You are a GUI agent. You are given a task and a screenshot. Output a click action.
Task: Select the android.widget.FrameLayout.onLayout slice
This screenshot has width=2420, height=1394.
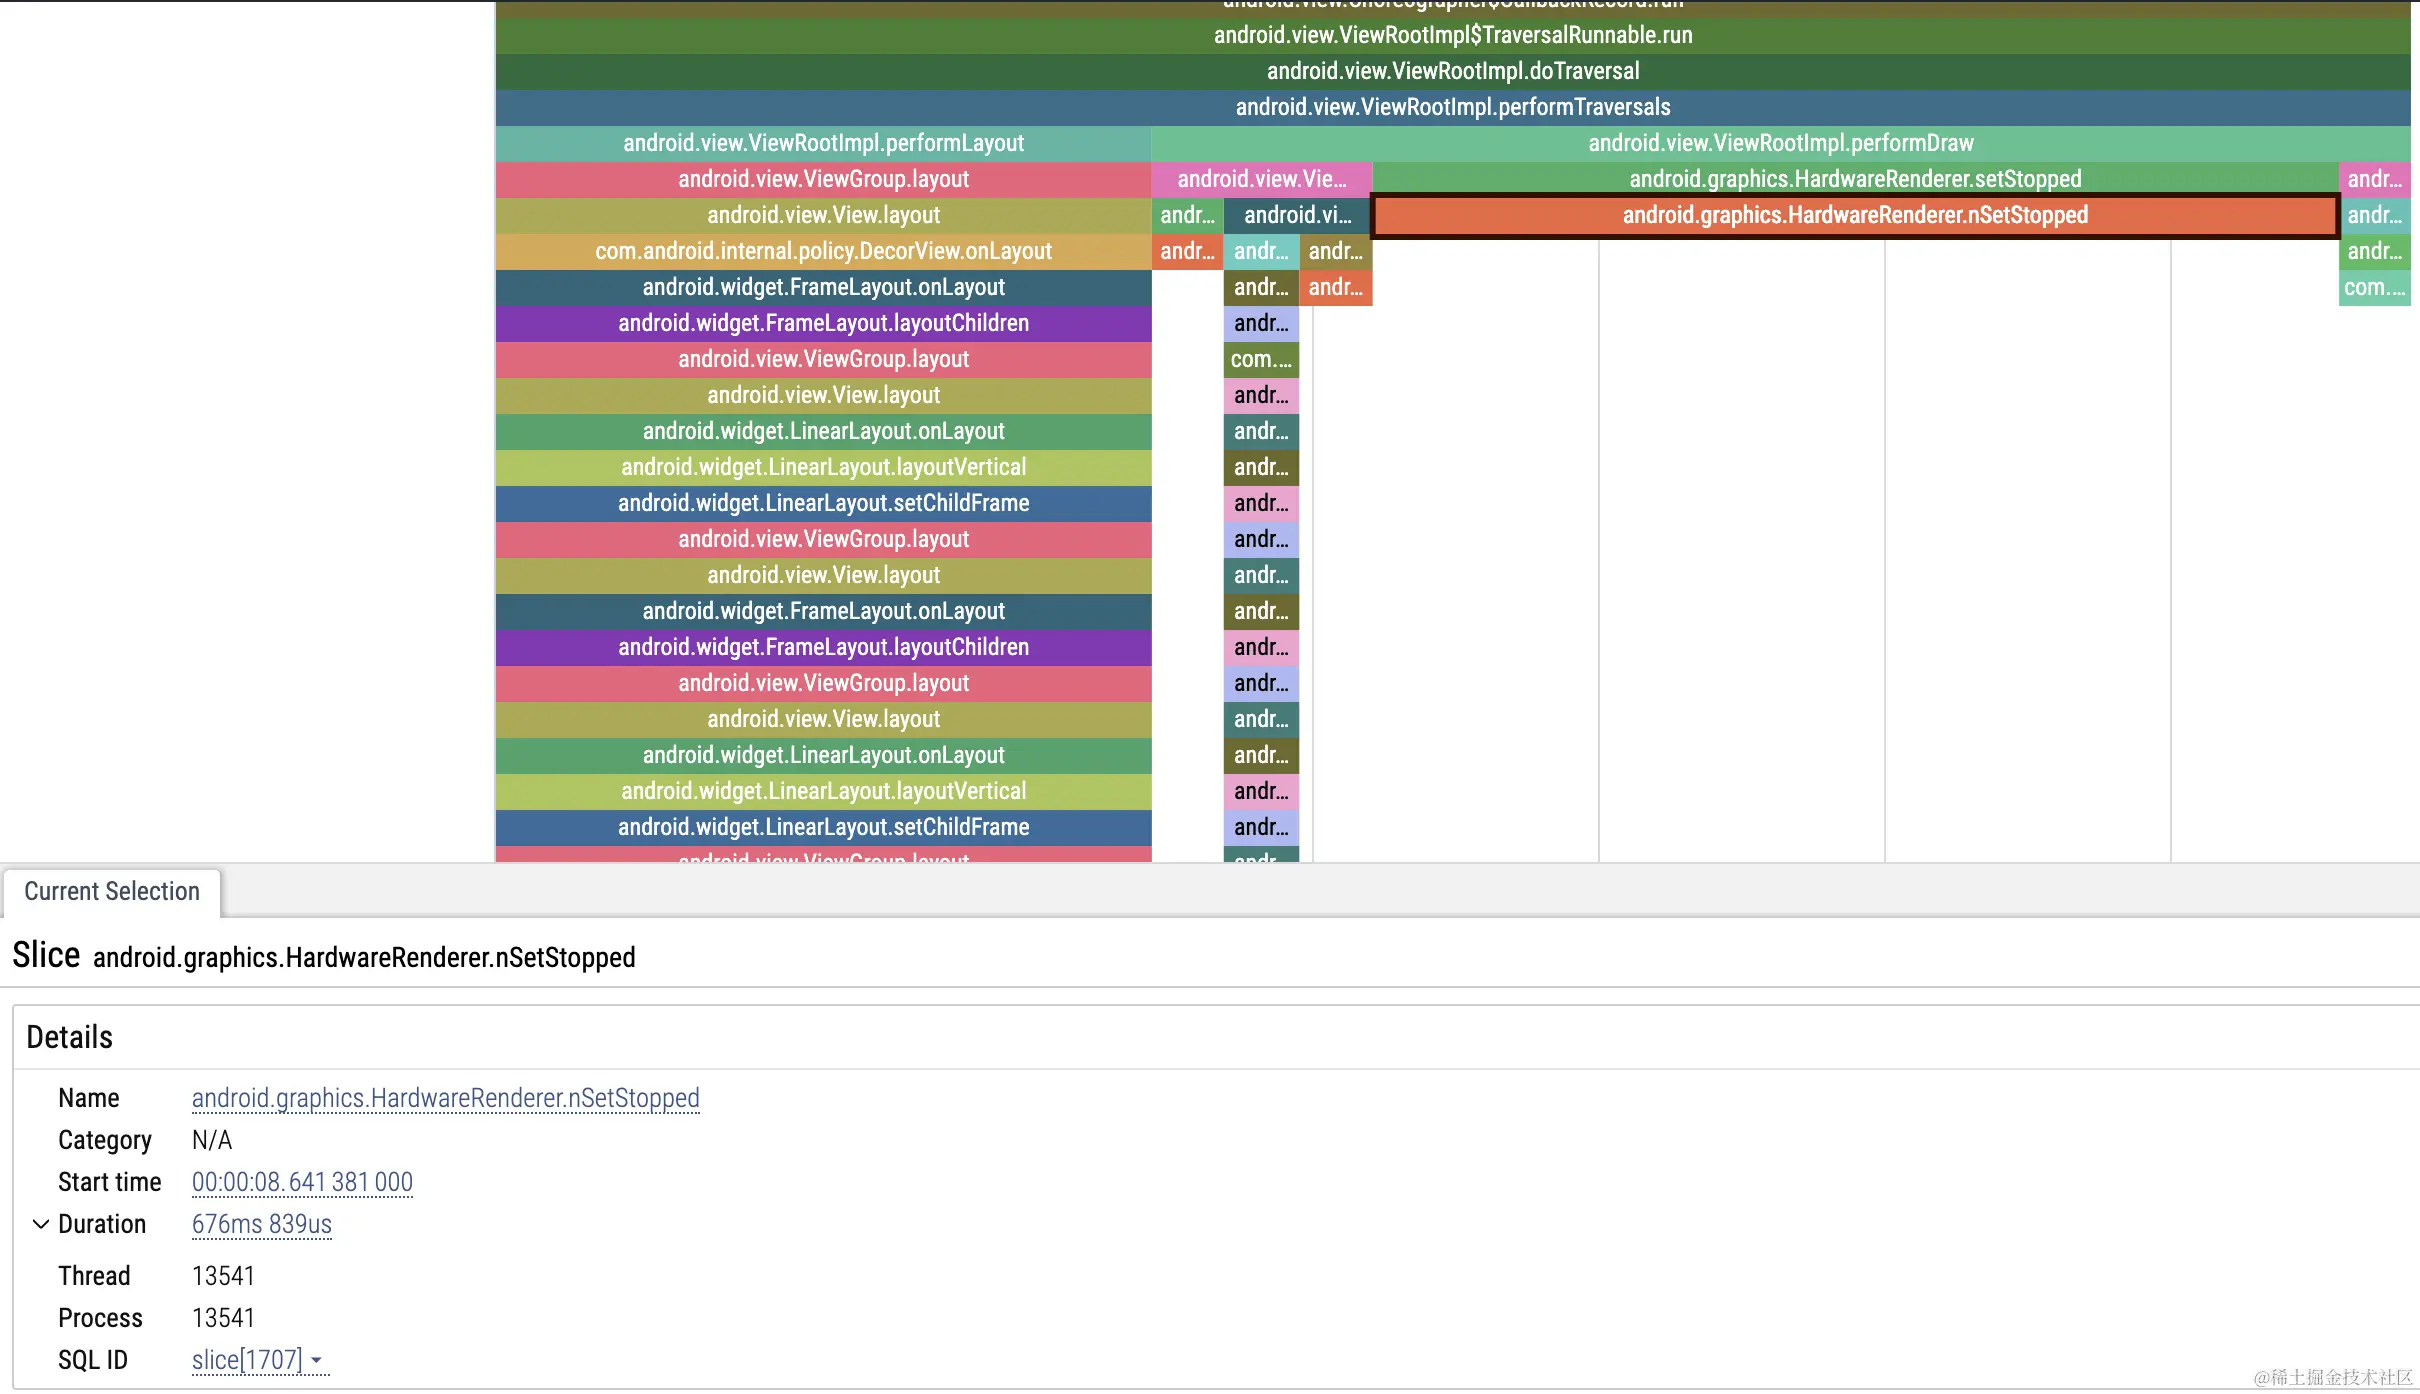click(x=822, y=287)
